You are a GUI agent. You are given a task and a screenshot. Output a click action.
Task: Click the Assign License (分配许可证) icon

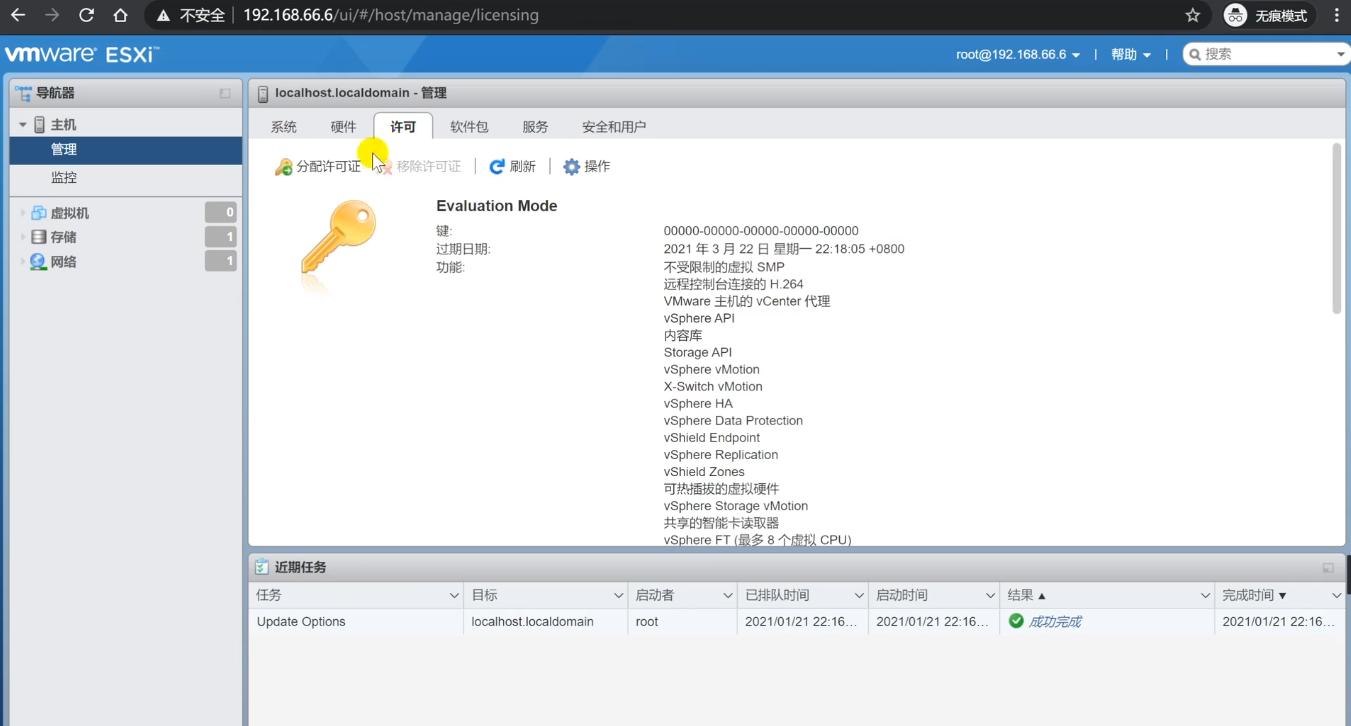[x=284, y=167]
